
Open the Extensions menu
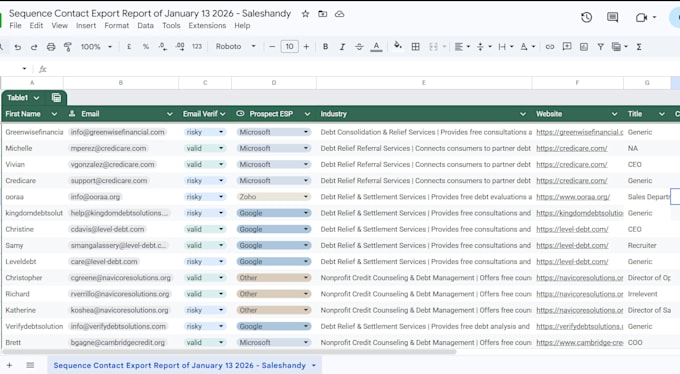(207, 26)
